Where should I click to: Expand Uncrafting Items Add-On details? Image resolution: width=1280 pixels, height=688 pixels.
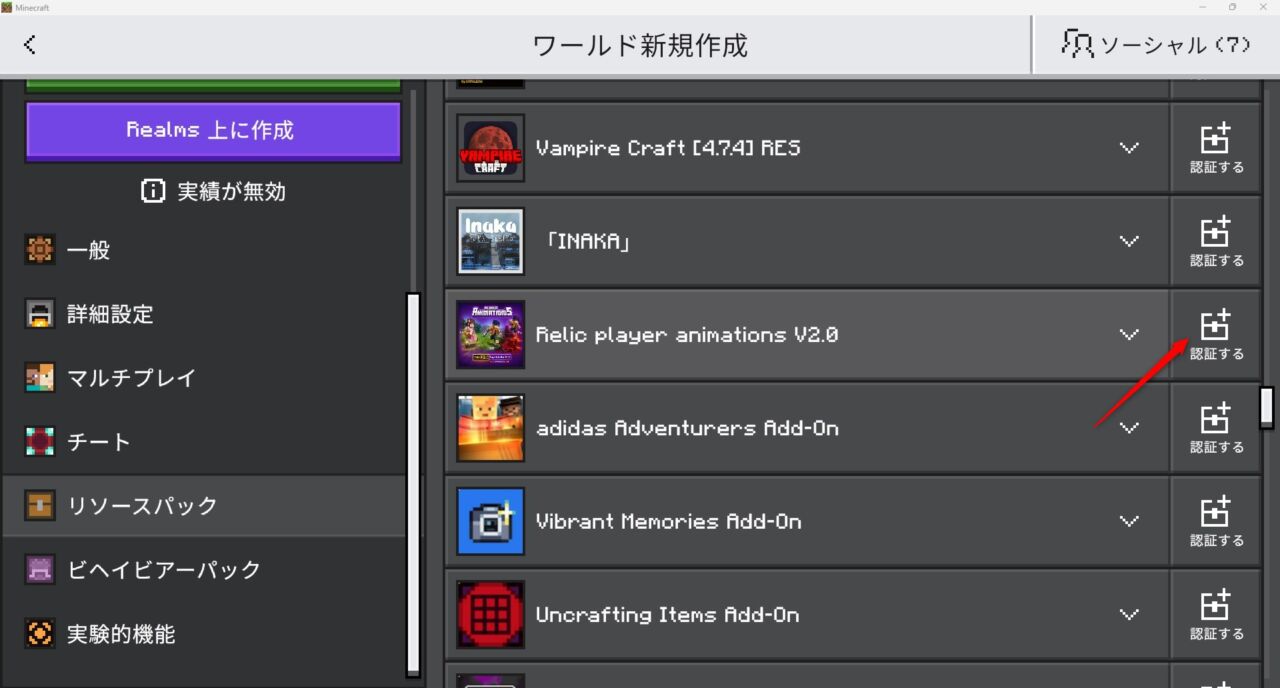click(1129, 614)
